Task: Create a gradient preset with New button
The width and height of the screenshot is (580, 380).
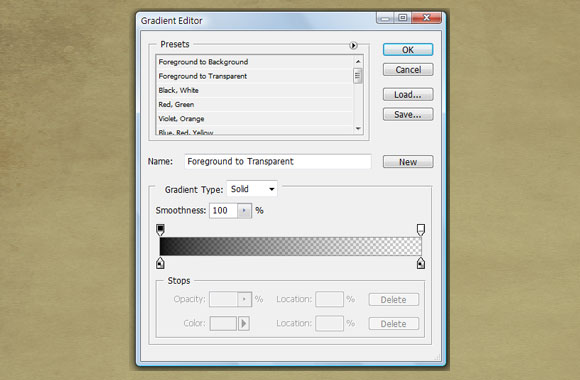Action: [408, 162]
